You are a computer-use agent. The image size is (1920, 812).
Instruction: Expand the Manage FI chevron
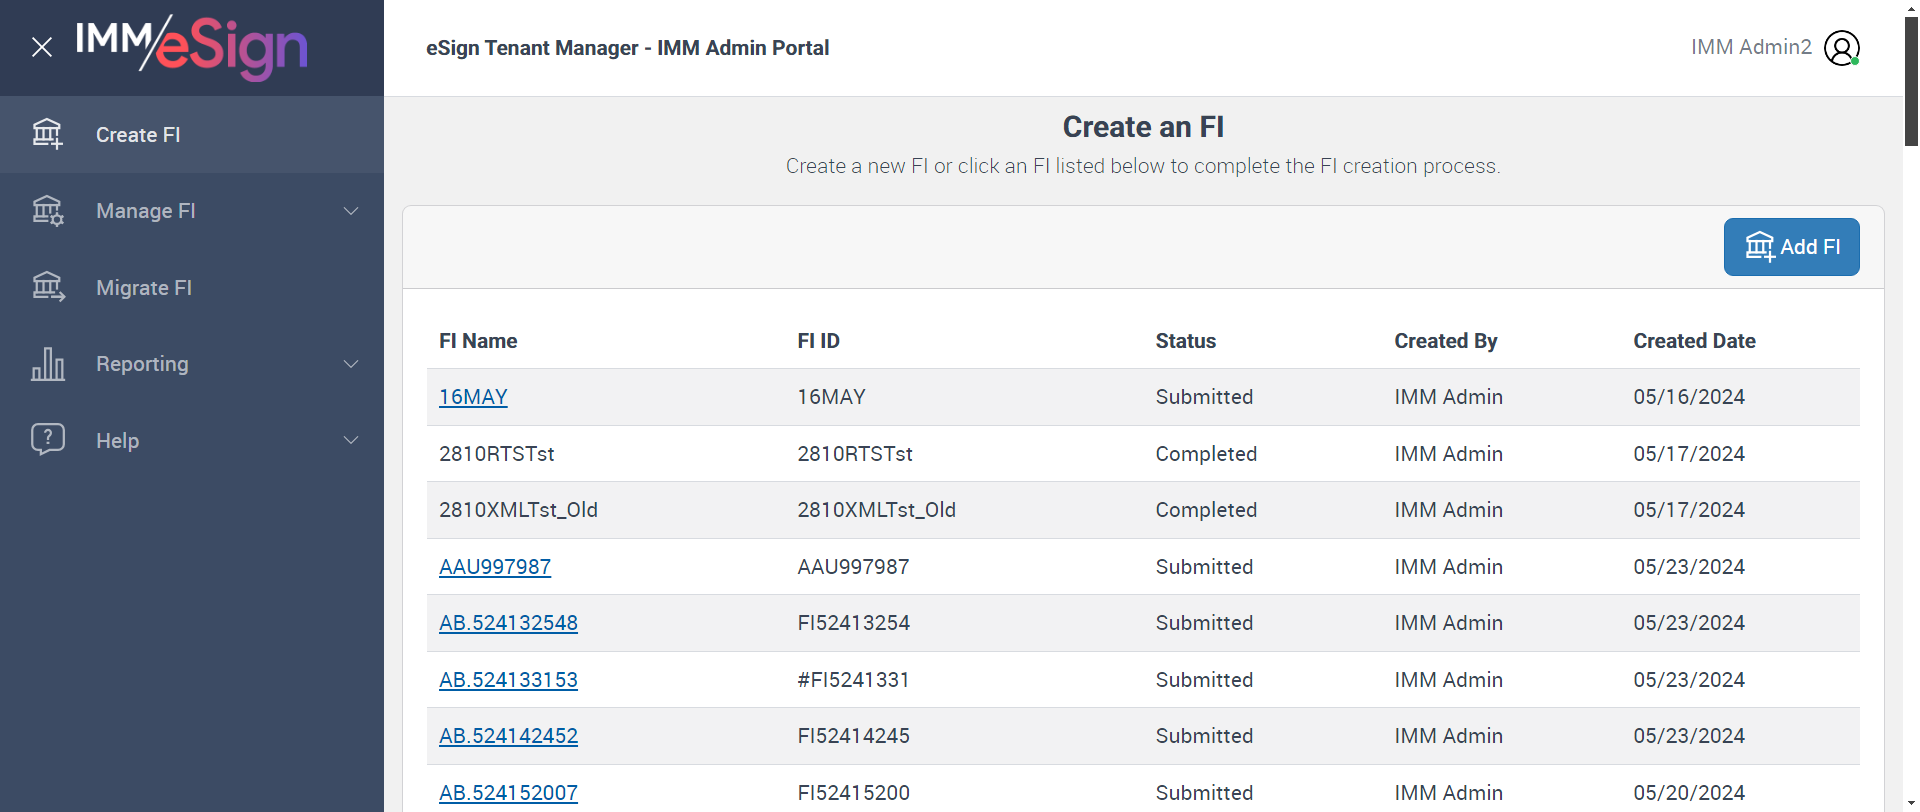click(351, 211)
